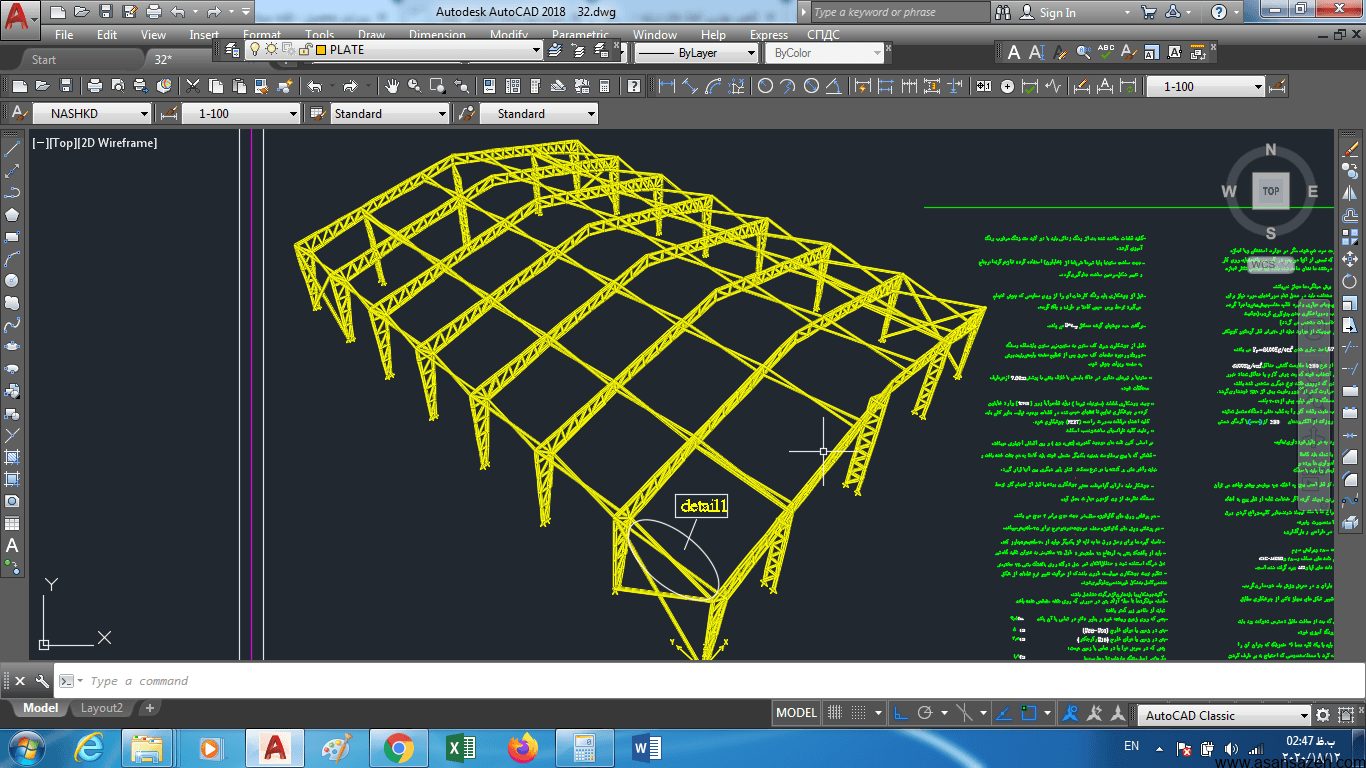
Task: Toggle grid display in status bar
Action: (x=835, y=713)
